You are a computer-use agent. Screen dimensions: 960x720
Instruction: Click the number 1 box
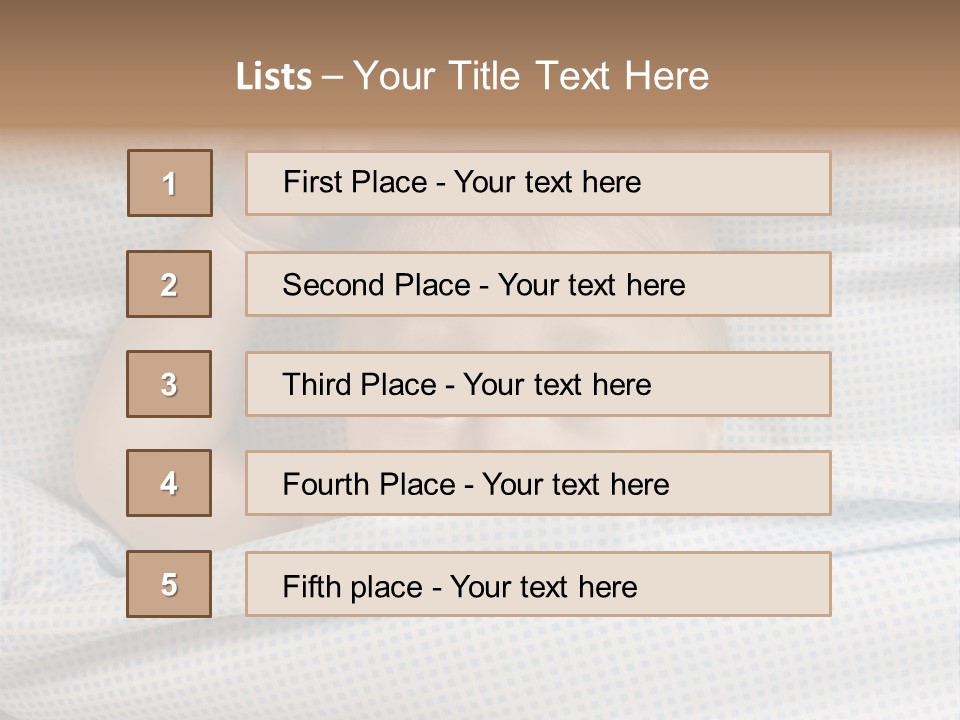tap(170, 183)
